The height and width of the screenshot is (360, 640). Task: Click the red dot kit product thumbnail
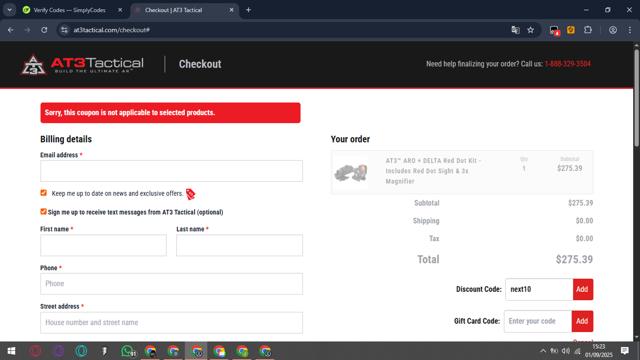click(351, 172)
